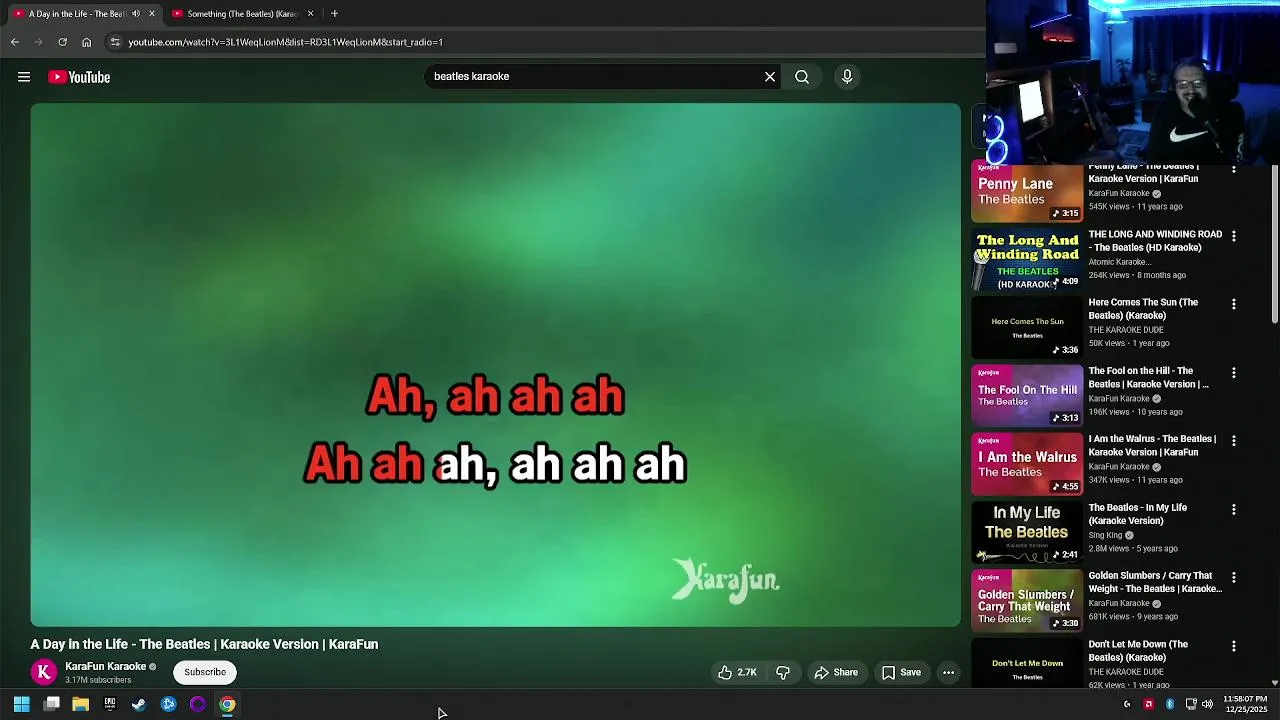1280x720 pixels.
Task: Click the karaoke video player area
Action: tap(495, 365)
